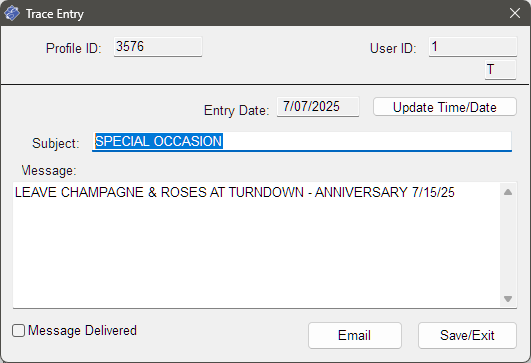Close the Trace Entry dialog
Viewport: 531px width, 363px height.
tap(515, 14)
